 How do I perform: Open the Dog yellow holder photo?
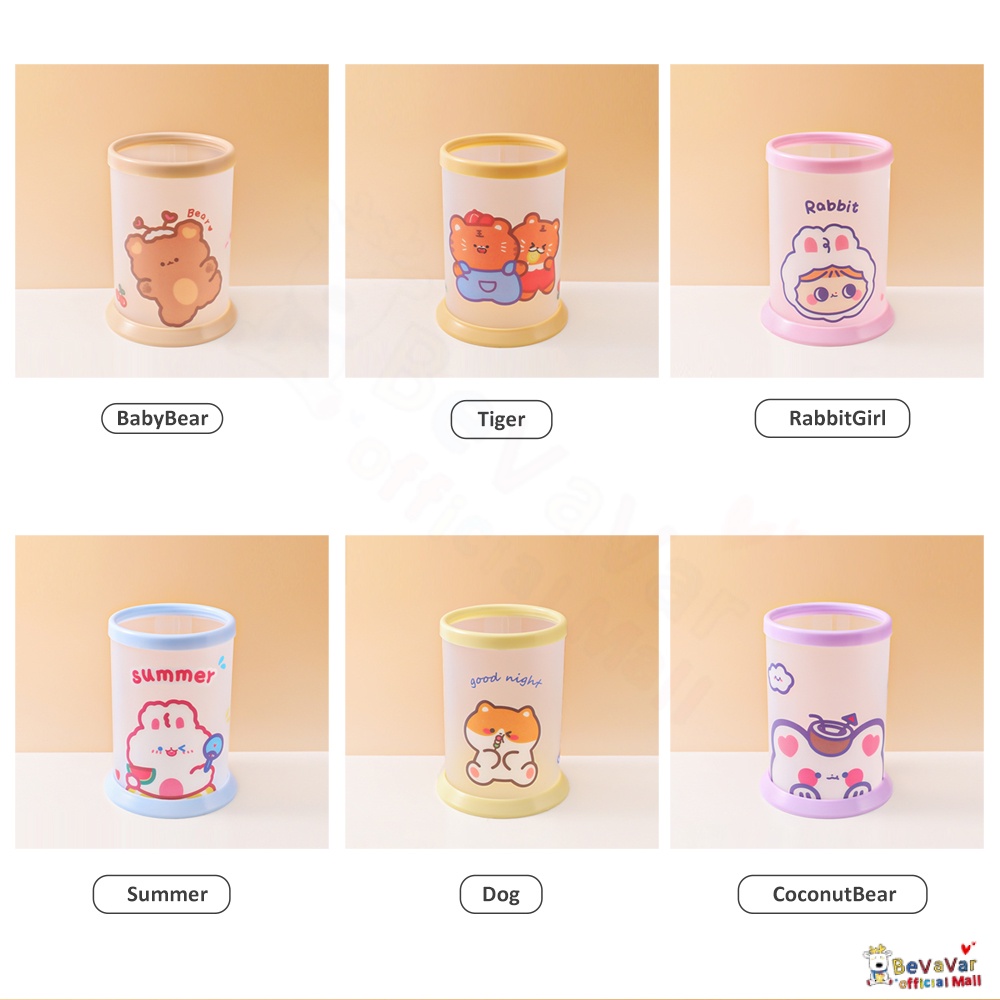[502, 692]
